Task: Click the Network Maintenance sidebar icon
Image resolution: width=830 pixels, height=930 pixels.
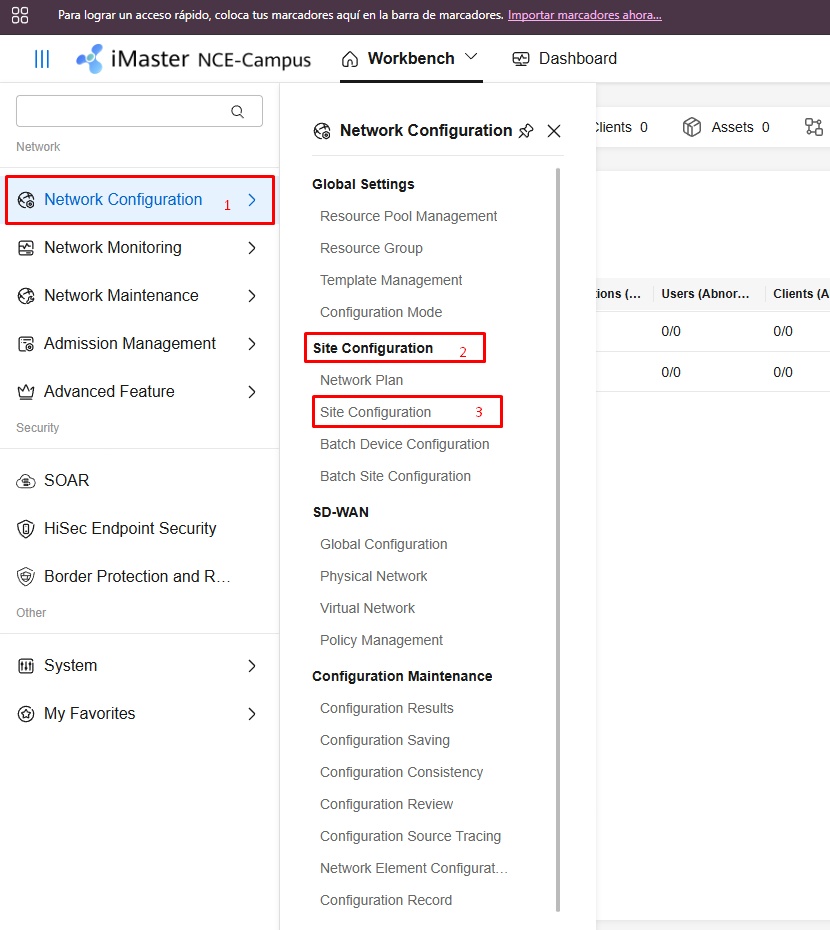Action: click(26, 295)
